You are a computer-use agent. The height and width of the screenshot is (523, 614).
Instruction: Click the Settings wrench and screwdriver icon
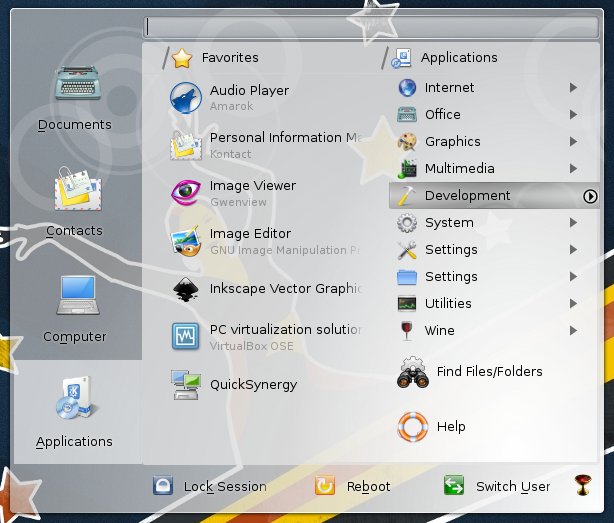(x=407, y=250)
